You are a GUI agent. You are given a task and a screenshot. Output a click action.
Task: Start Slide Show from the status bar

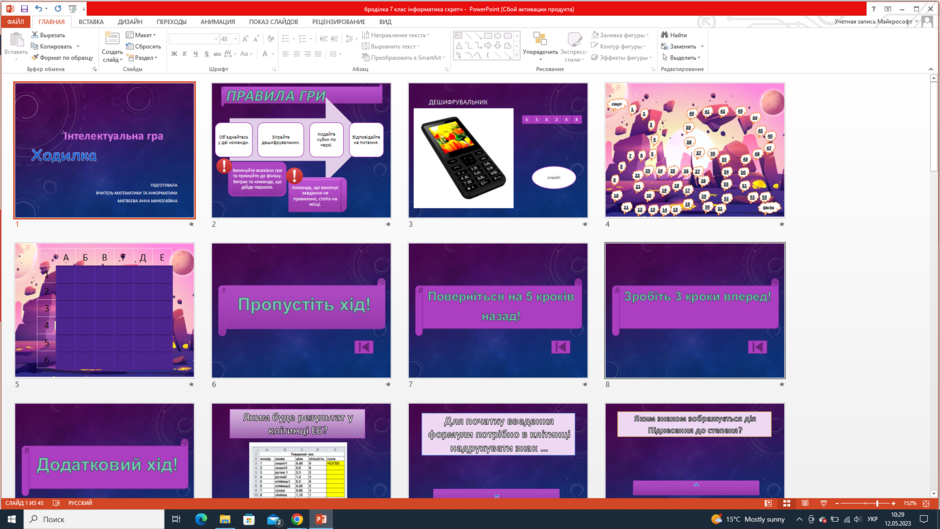coord(824,503)
